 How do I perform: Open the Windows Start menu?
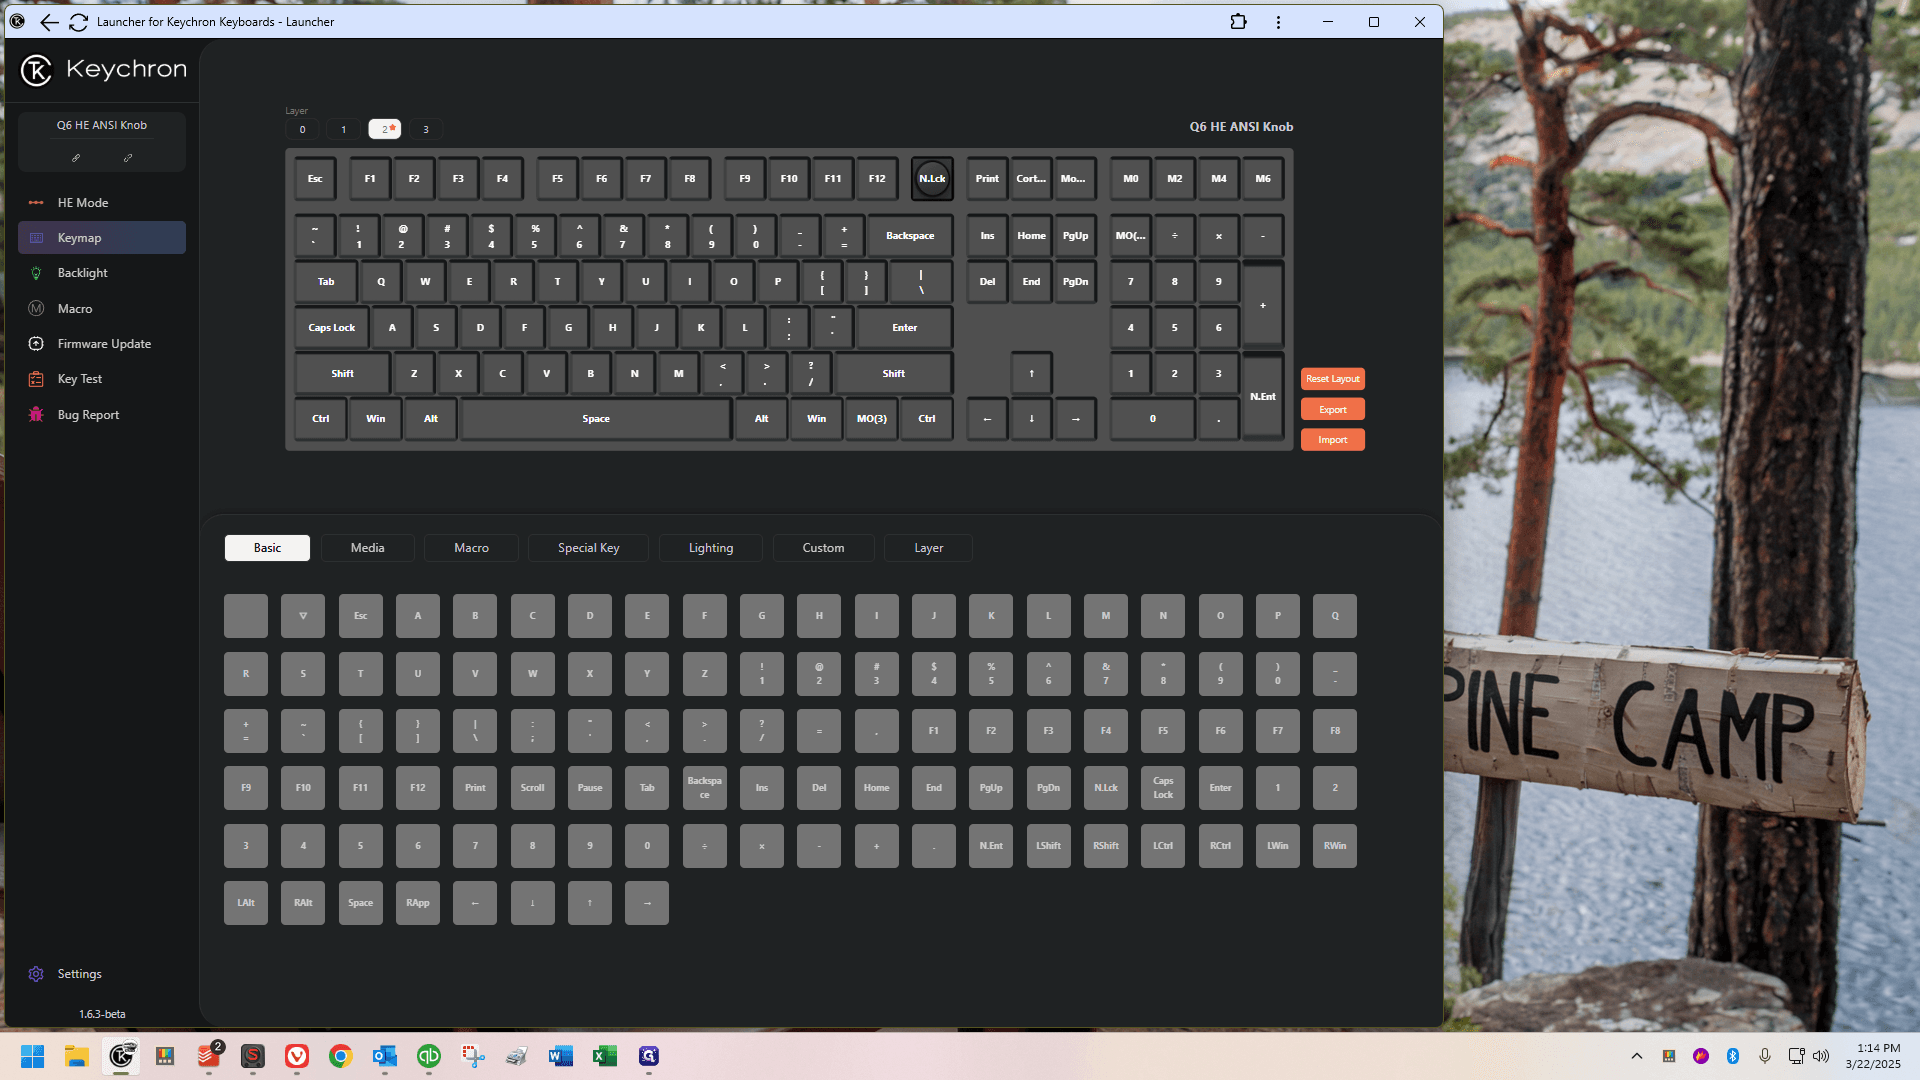(33, 1056)
